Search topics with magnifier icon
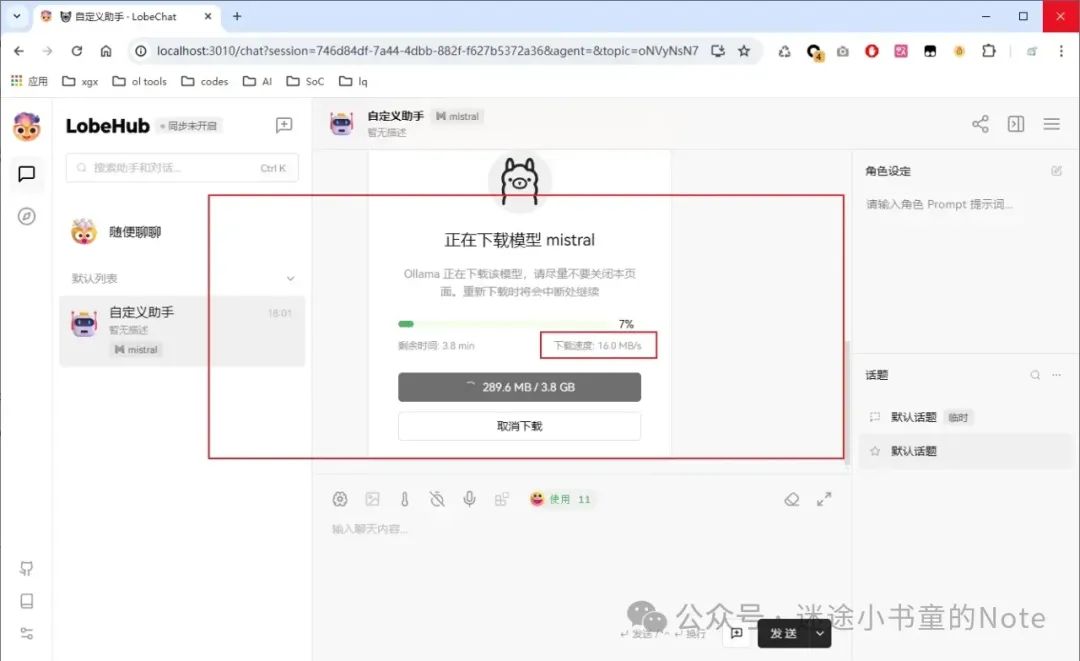This screenshot has width=1080, height=661. coord(1035,375)
